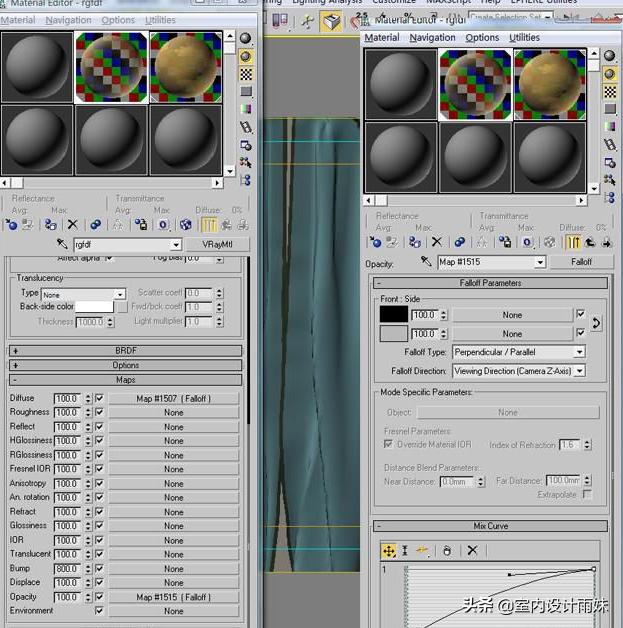This screenshot has width=623, height=628.
Task: Click Delete Point X in Mix Curve
Action: pos(472,550)
